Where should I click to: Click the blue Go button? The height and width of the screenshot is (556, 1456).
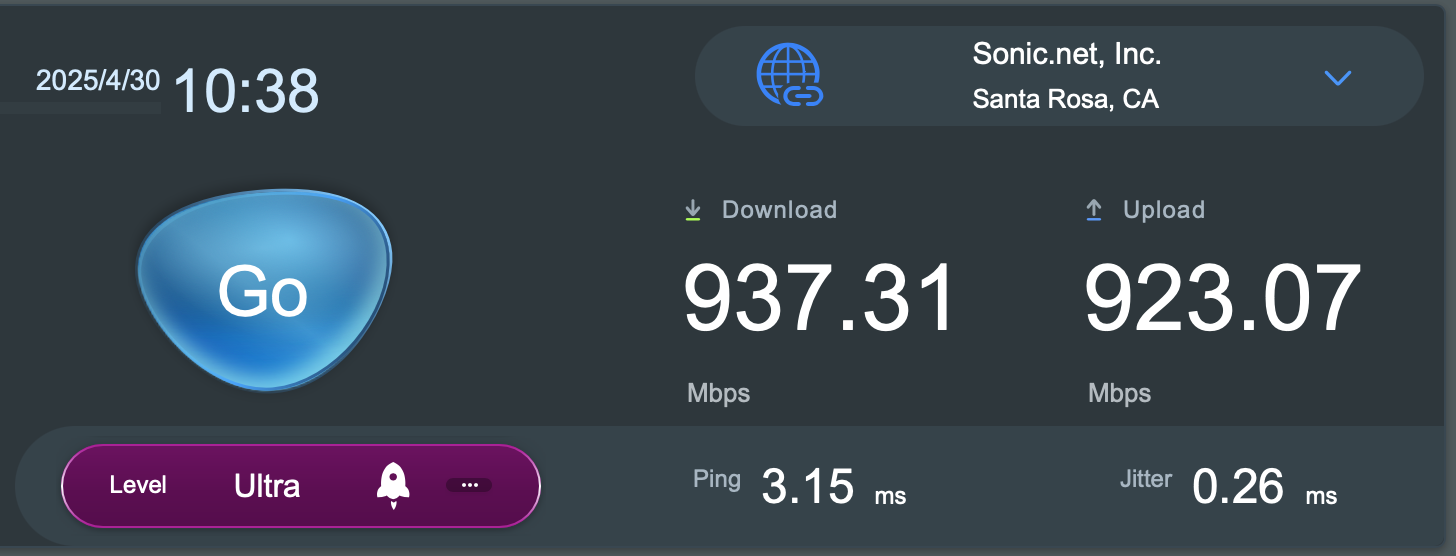[x=264, y=290]
